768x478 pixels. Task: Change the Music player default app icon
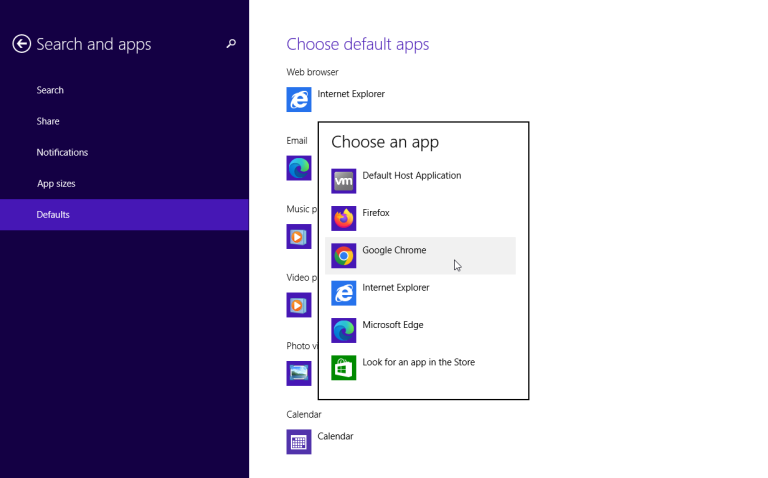(299, 236)
